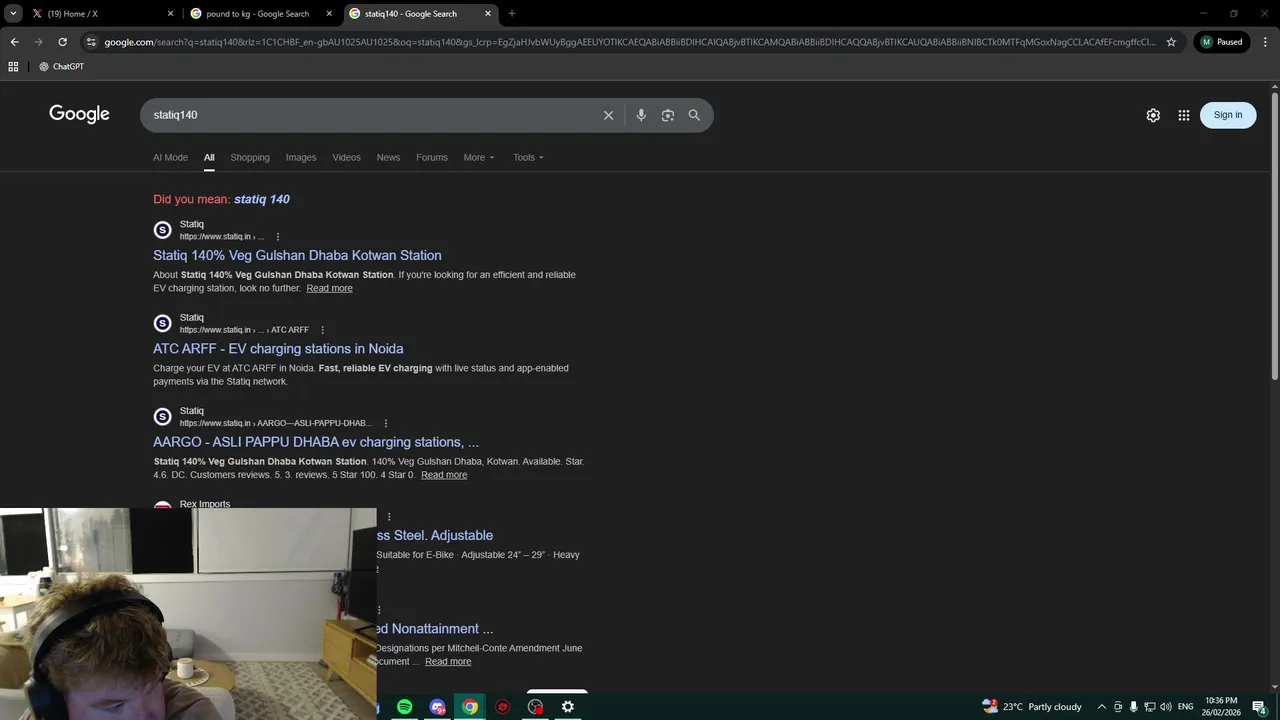Open Chrome from the taskbar
Viewport: 1280px width, 720px height.
point(470,707)
